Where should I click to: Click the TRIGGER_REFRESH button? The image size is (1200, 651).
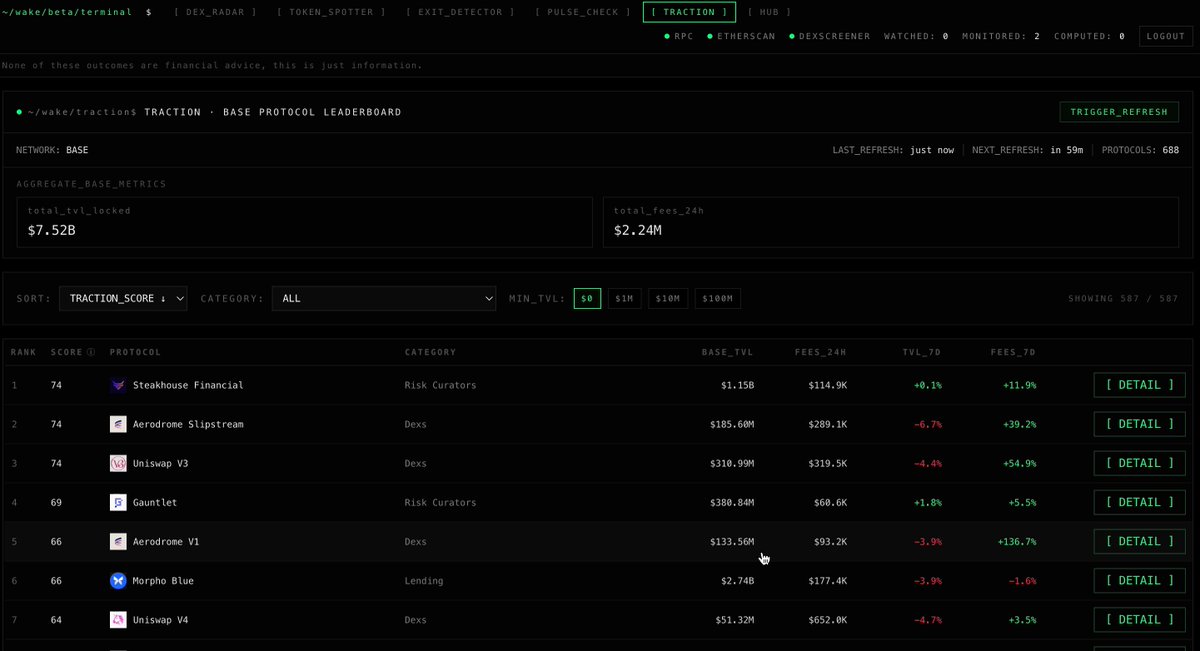1119,112
